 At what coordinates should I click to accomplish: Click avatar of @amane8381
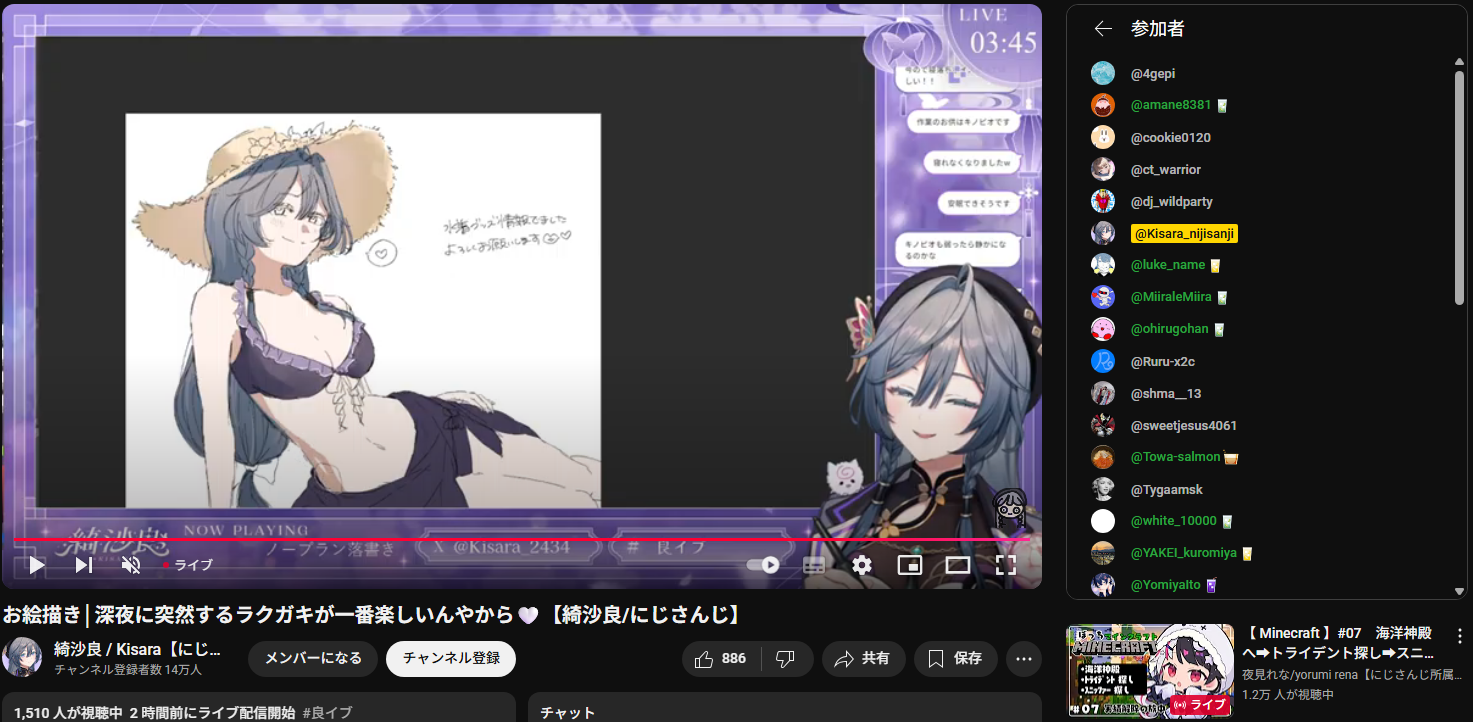pos(1103,105)
